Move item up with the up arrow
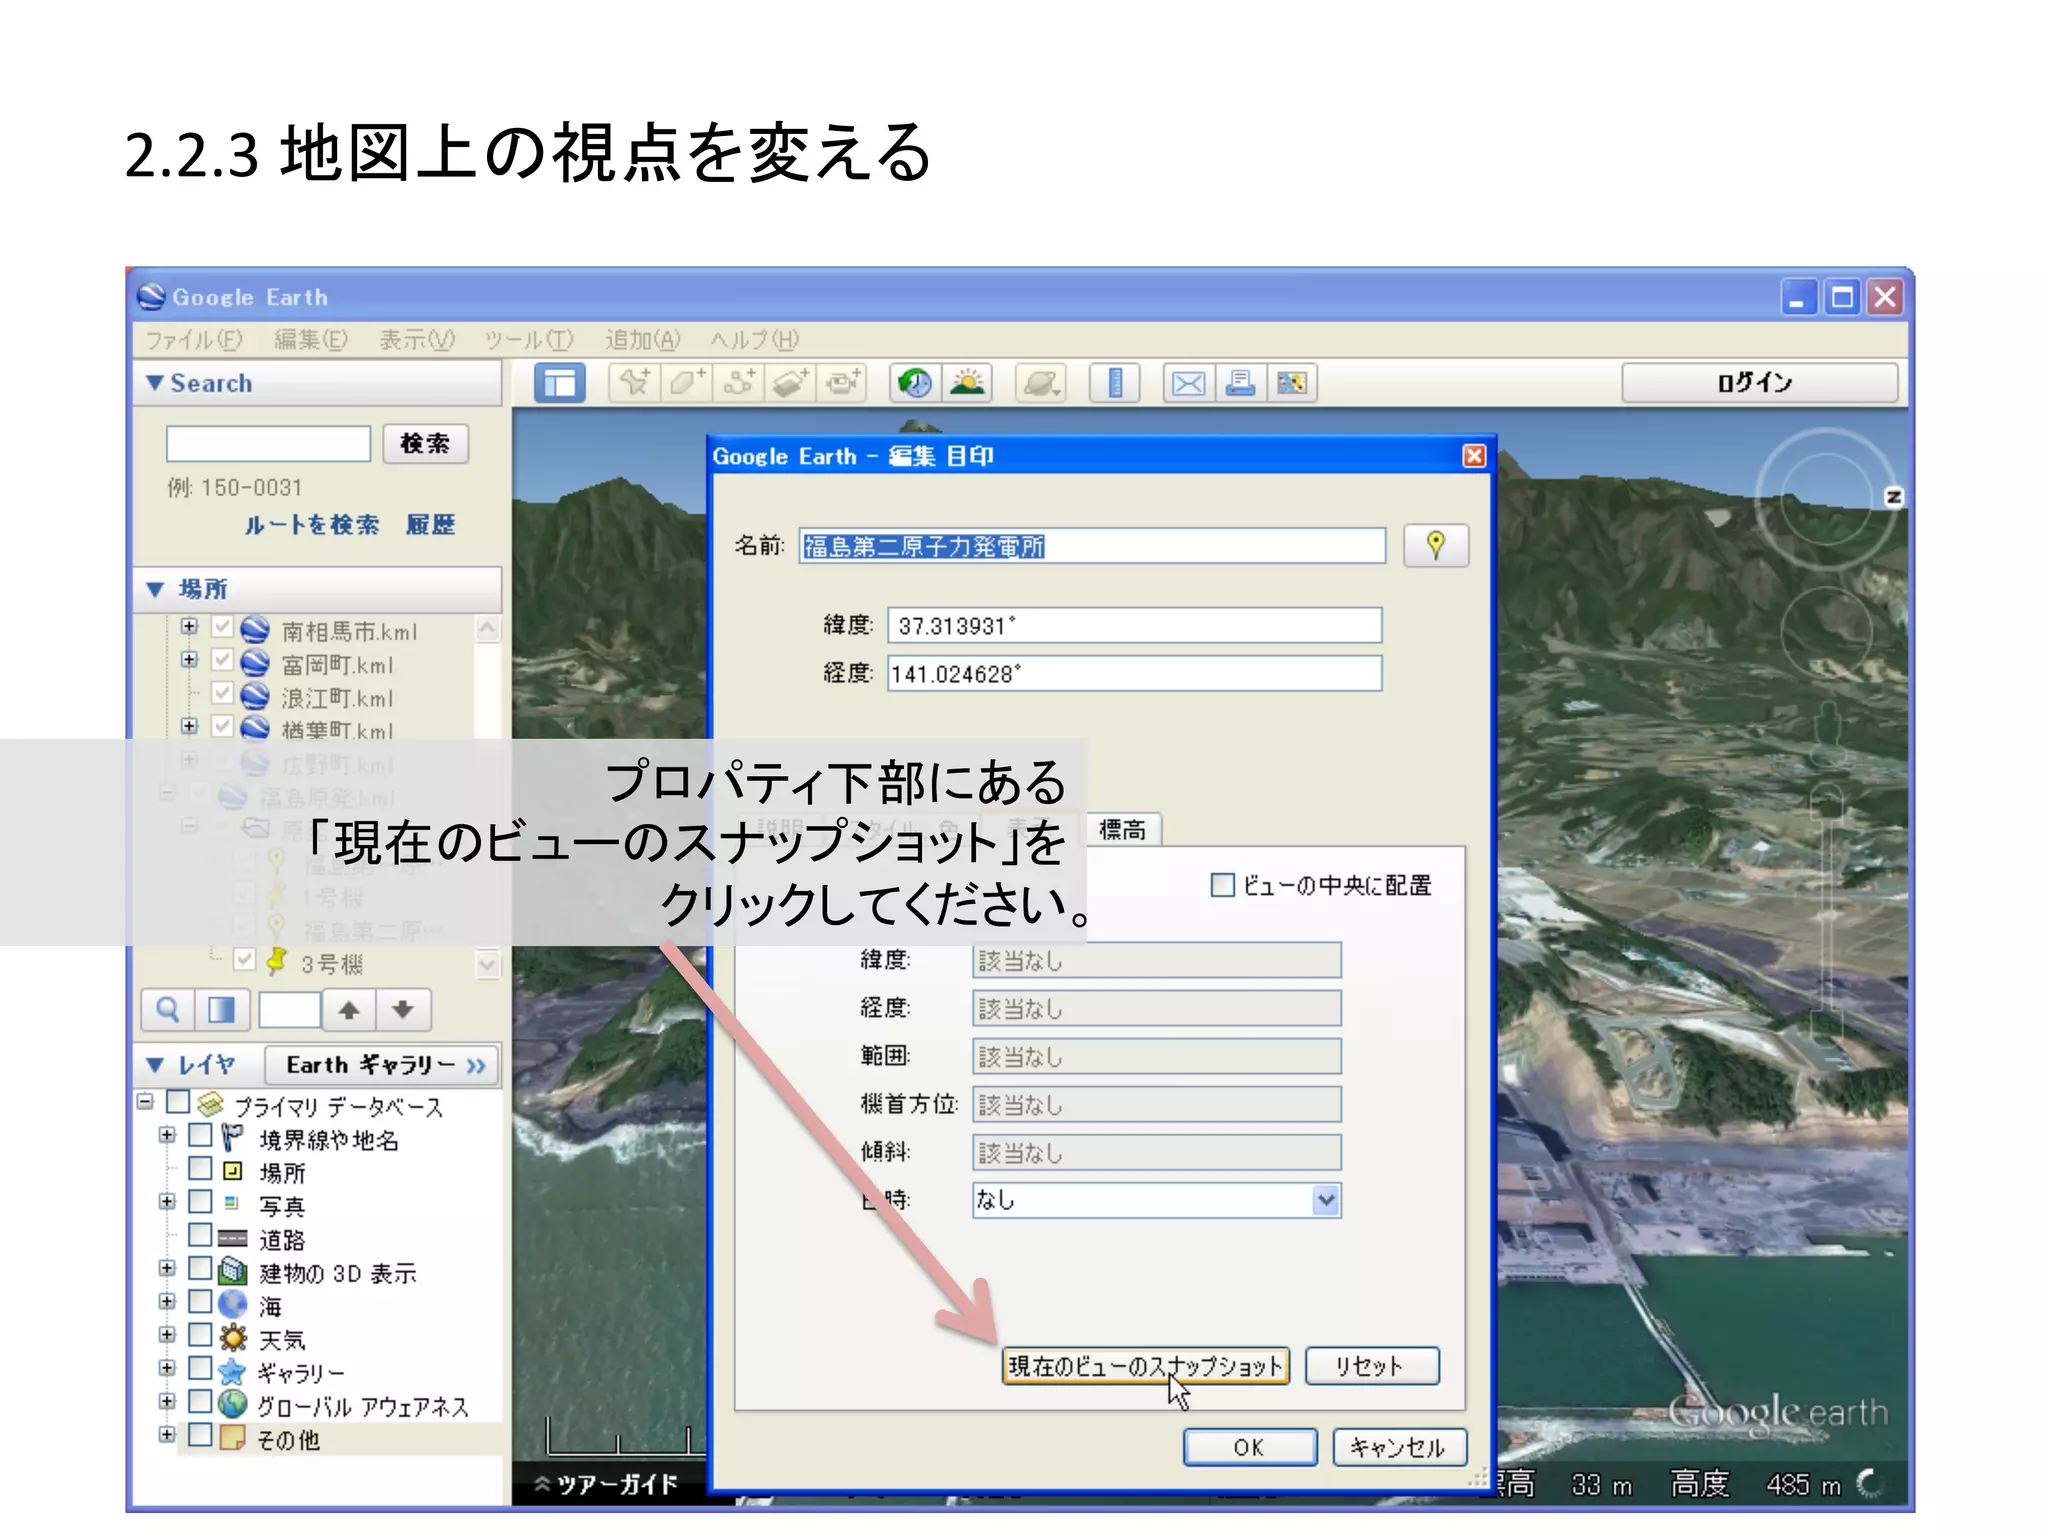The image size is (2048, 1536). pos(349,1010)
